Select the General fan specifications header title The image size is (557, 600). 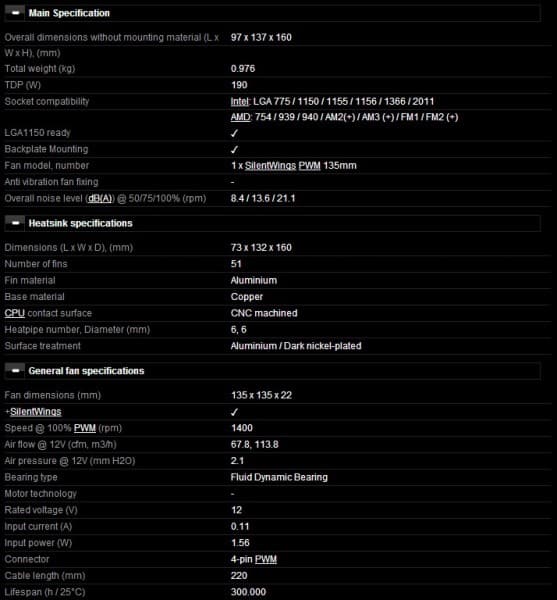click(86, 371)
